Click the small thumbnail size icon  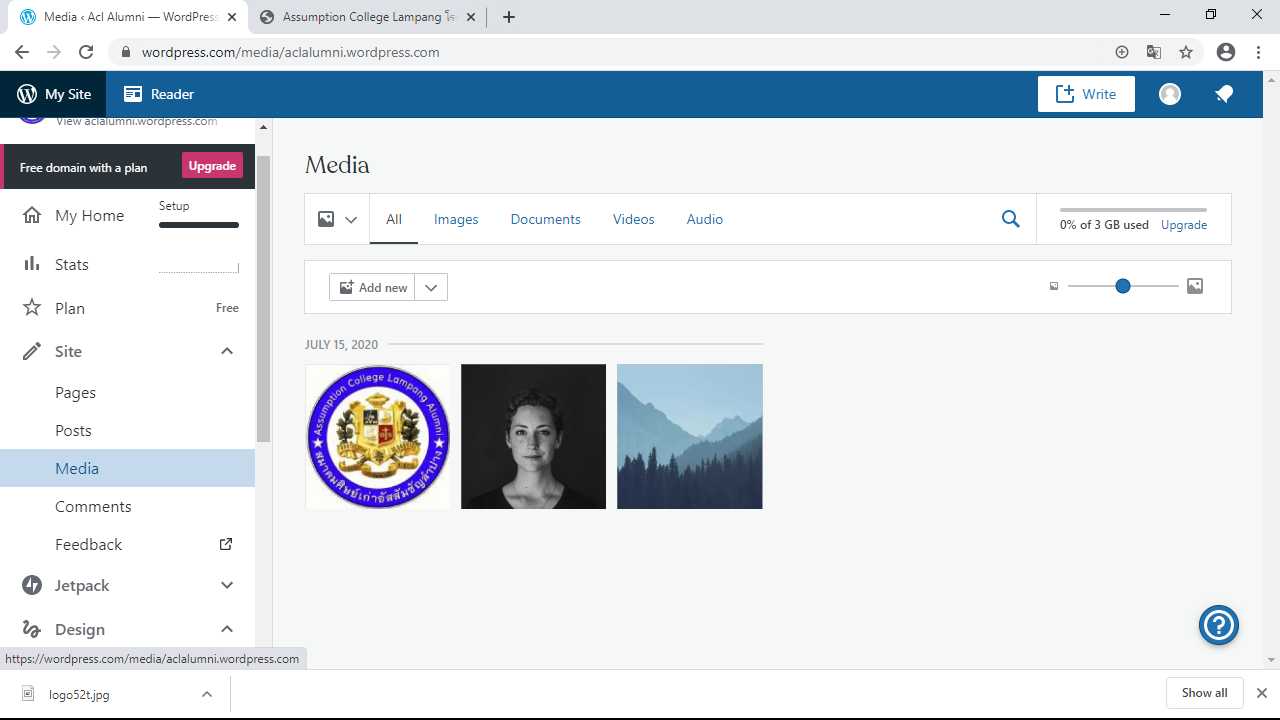1054,287
